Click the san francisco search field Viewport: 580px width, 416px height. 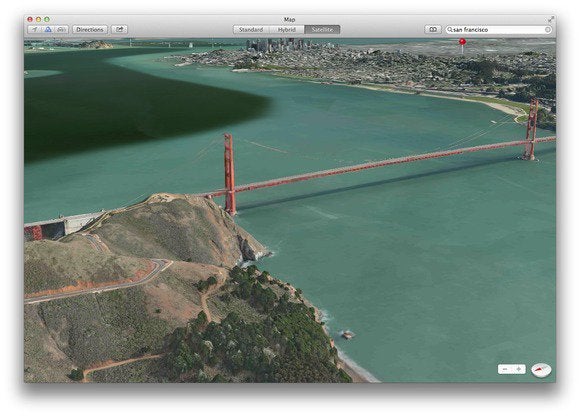point(499,30)
